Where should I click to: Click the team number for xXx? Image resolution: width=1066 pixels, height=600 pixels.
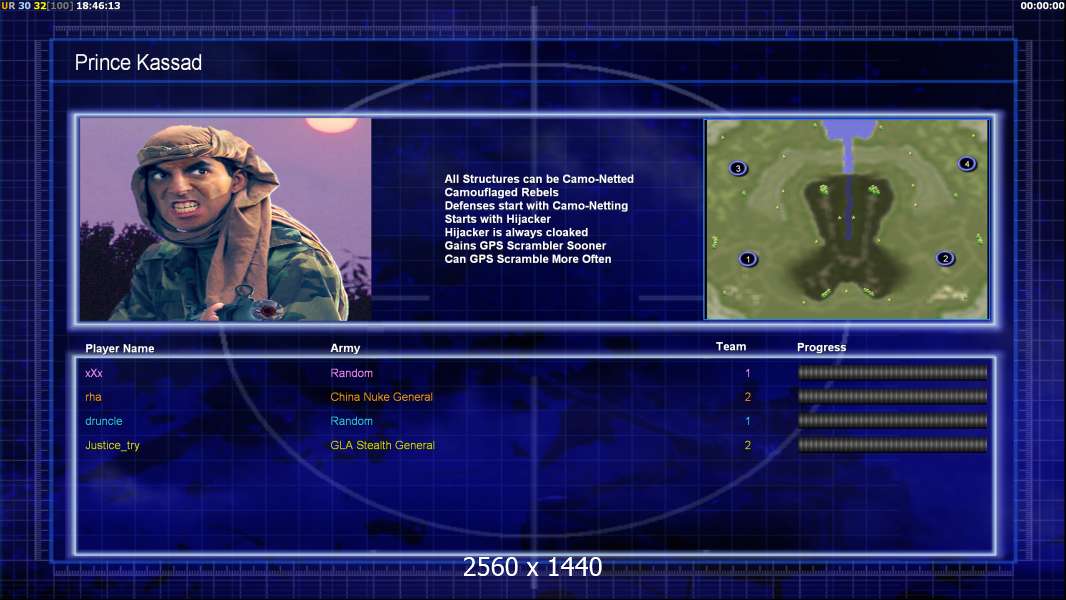click(748, 373)
